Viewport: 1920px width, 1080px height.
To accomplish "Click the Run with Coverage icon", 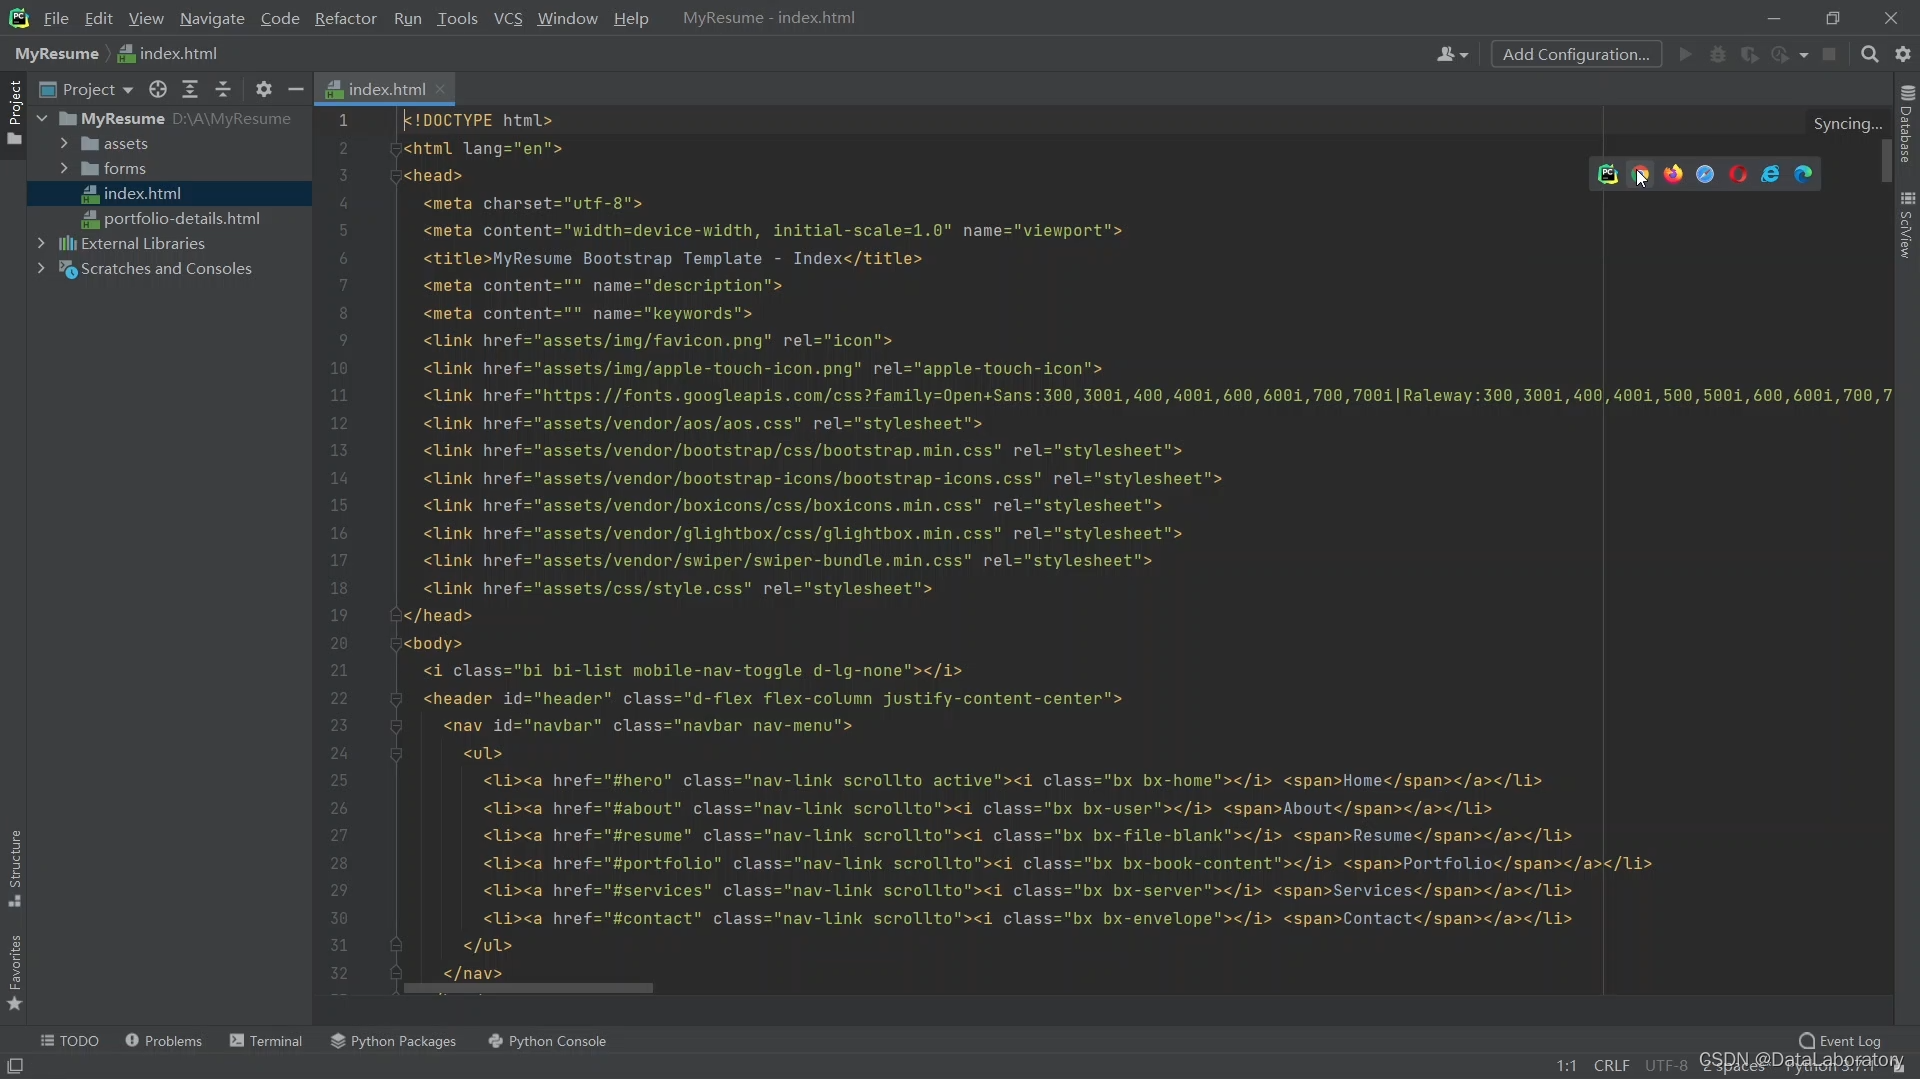I will 1749,54.
